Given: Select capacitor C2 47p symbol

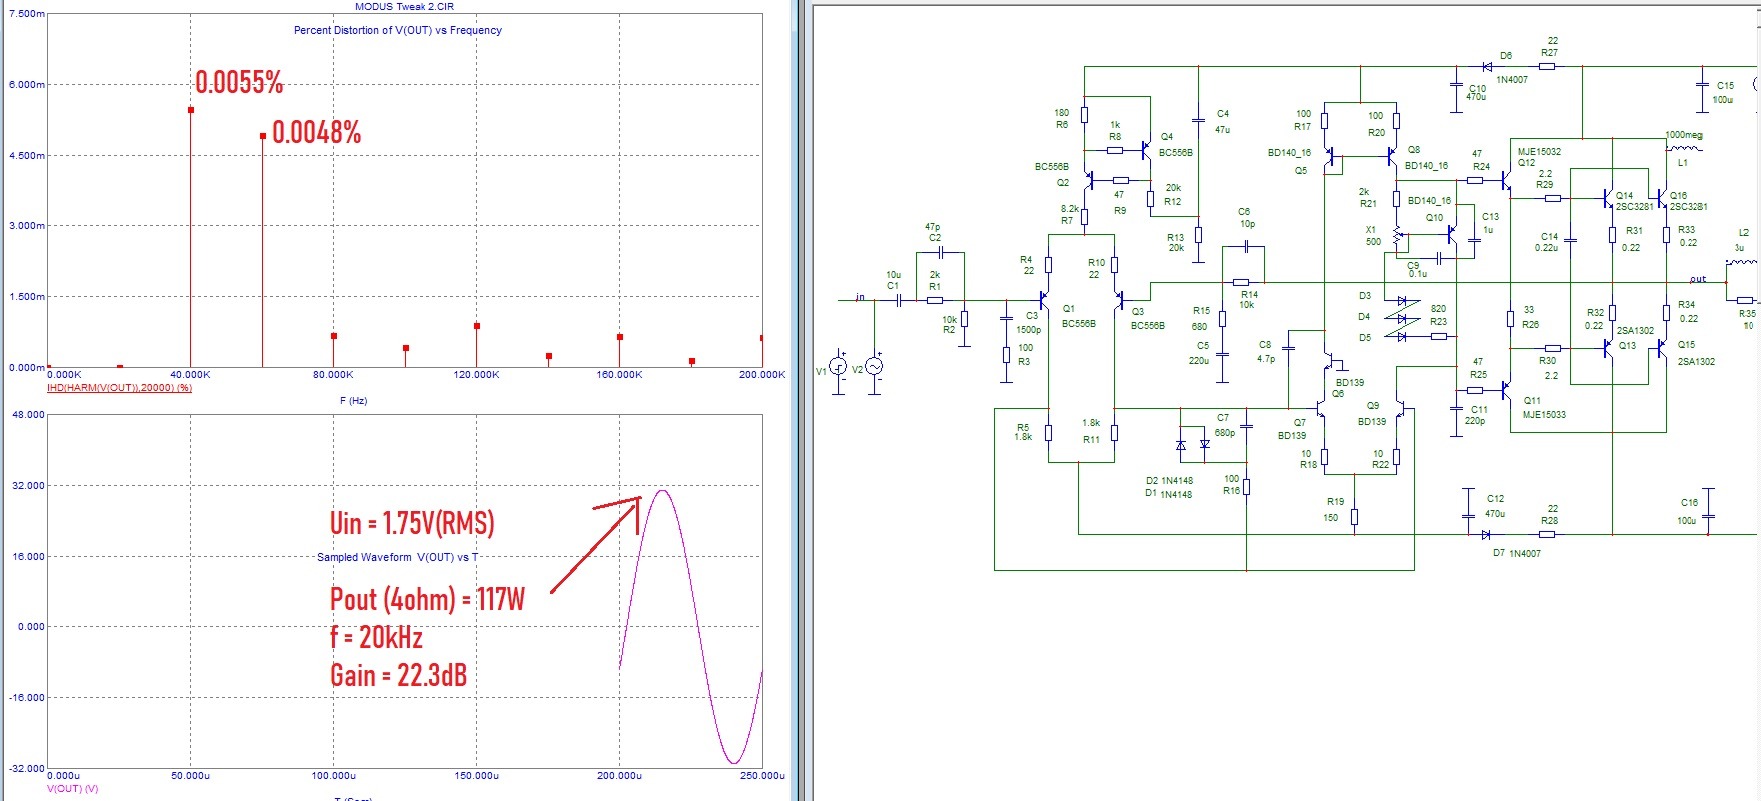Looking at the screenshot, I should tap(940, 253).
